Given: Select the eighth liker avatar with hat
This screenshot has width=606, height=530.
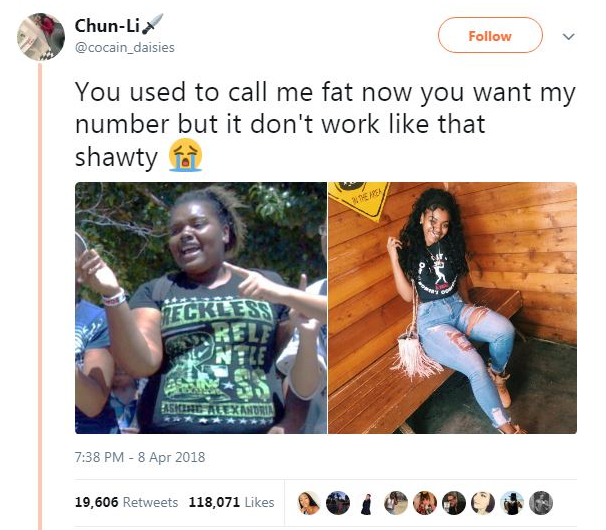Looking at the screenshot, I should [512, 503].
